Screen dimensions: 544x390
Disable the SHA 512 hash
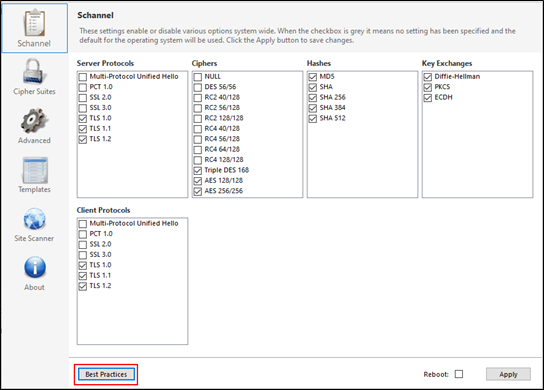(x=313, y=118)
